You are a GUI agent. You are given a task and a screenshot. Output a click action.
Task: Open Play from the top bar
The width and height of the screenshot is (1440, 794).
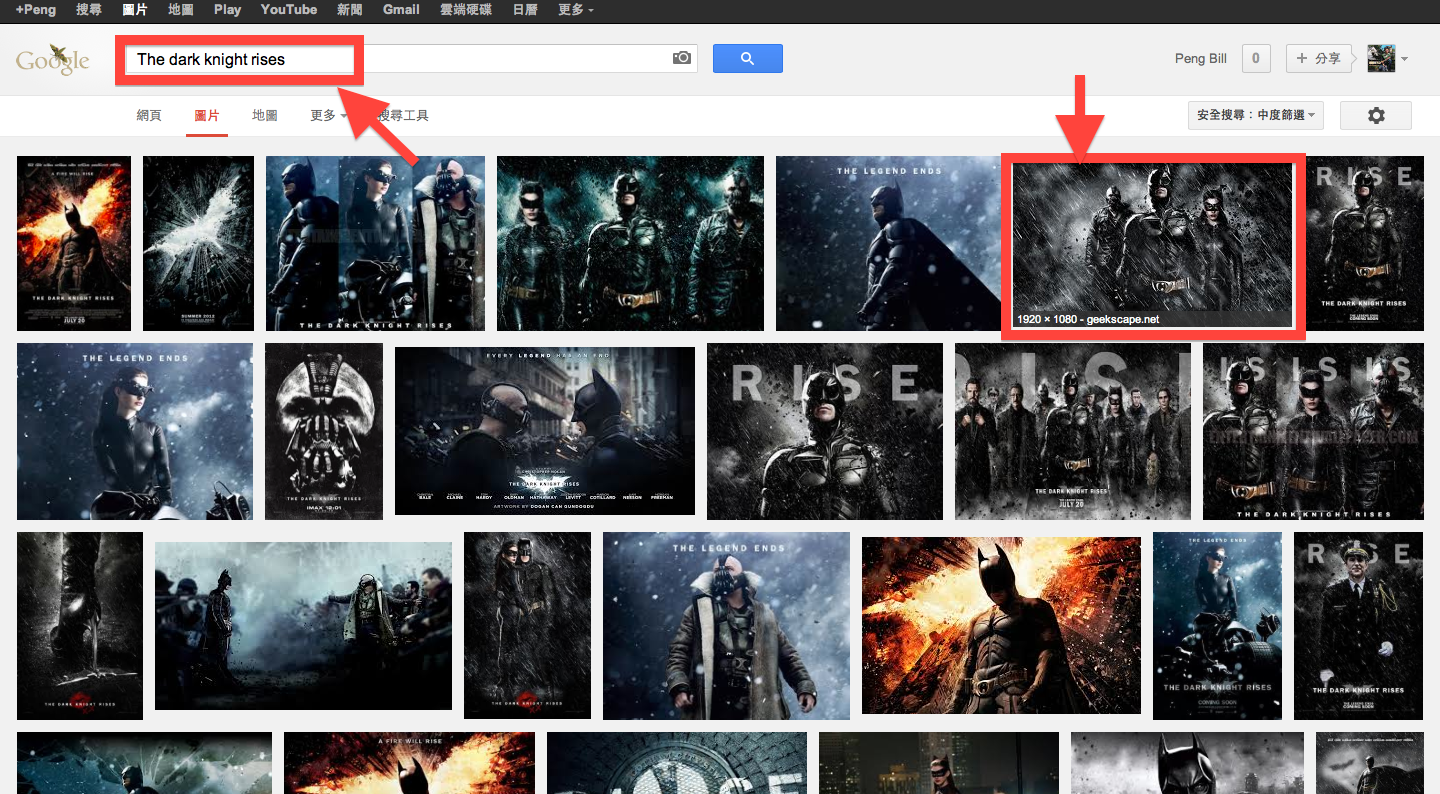point(227,9)
